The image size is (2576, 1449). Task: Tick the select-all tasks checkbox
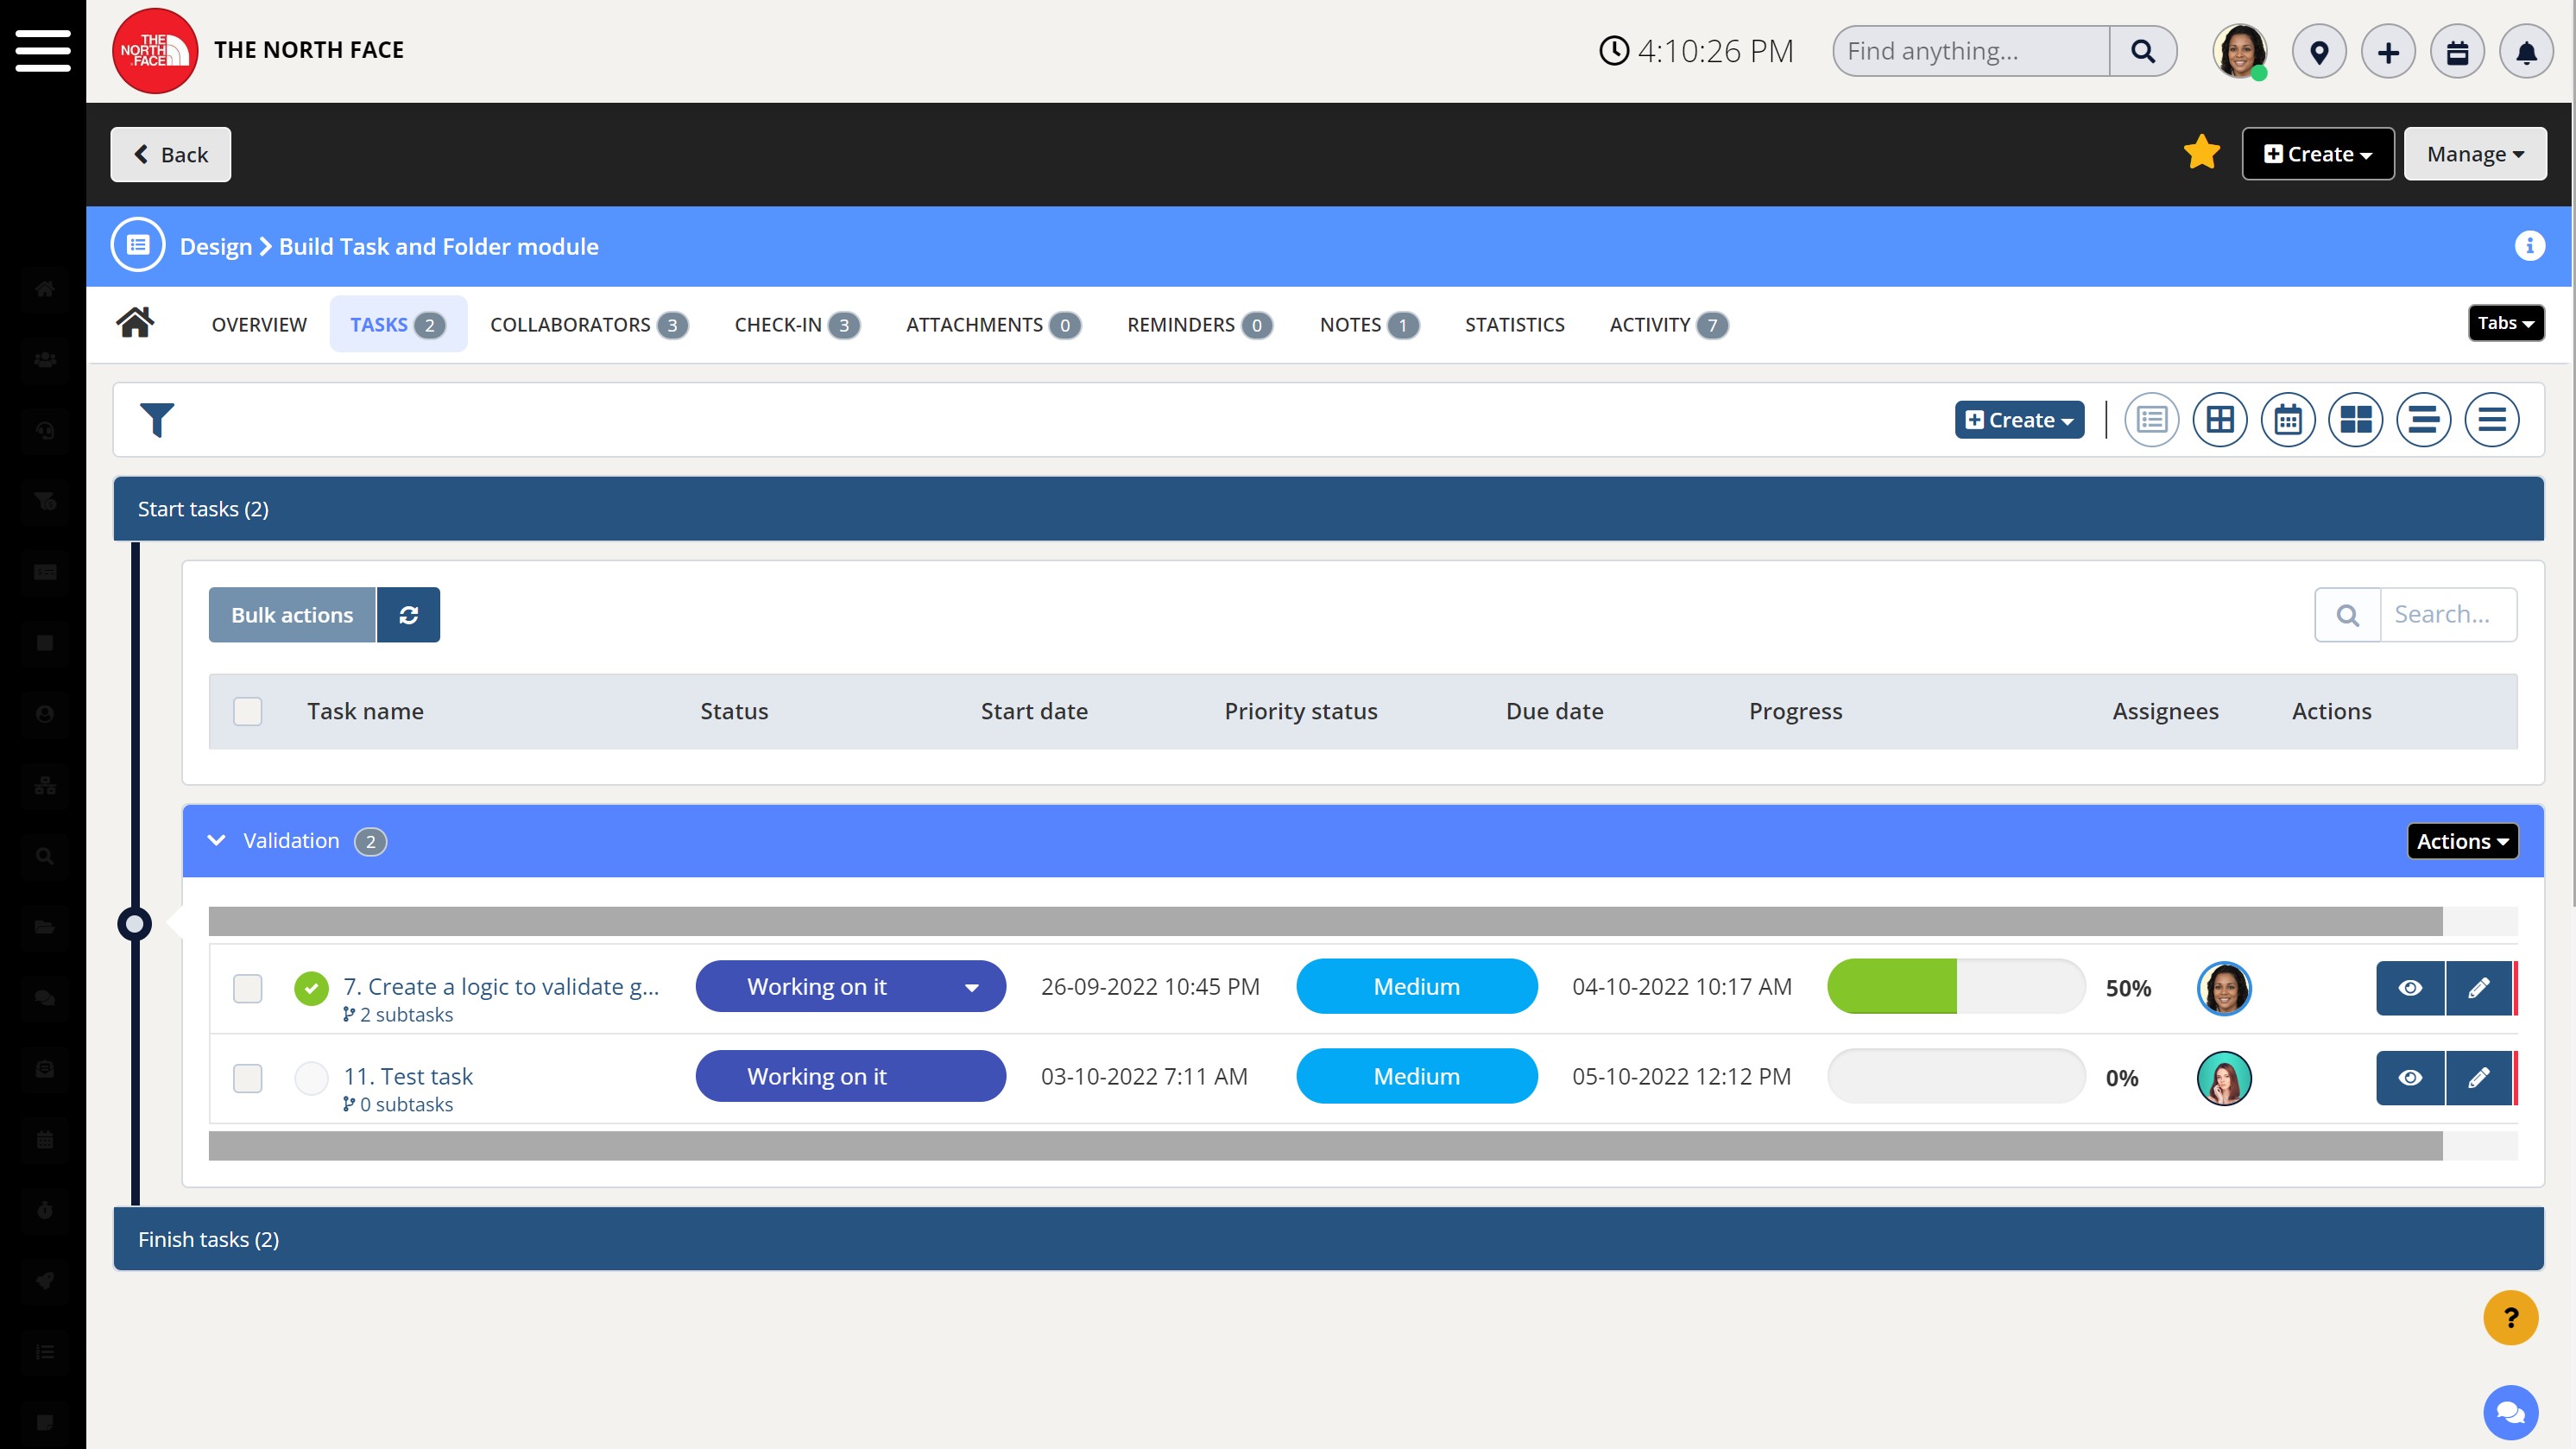247,711
